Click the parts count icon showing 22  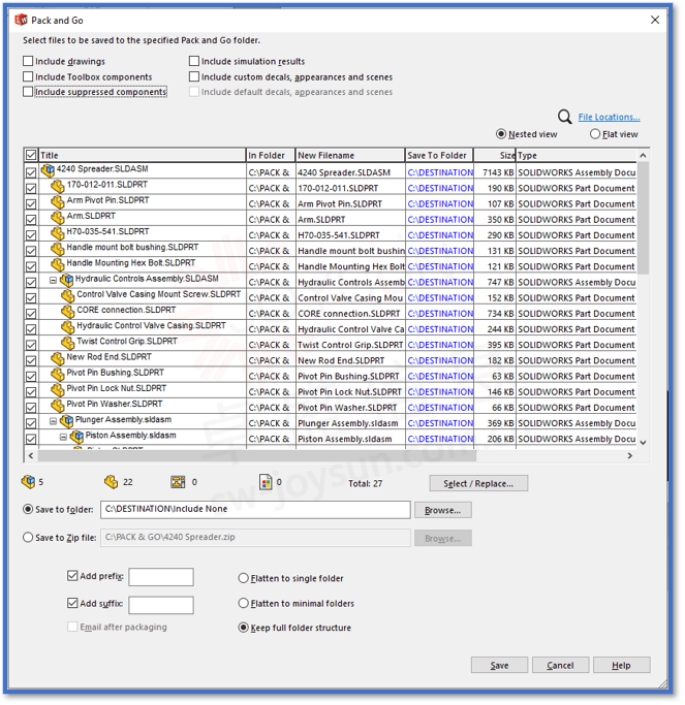tap(111, 482)
